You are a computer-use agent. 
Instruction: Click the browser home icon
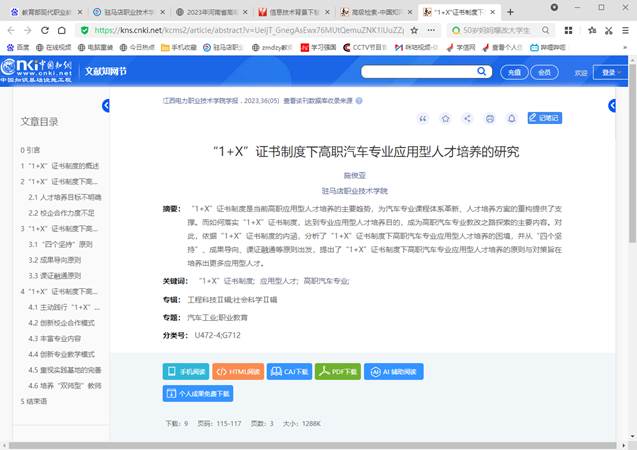click(x=61, y=30)
